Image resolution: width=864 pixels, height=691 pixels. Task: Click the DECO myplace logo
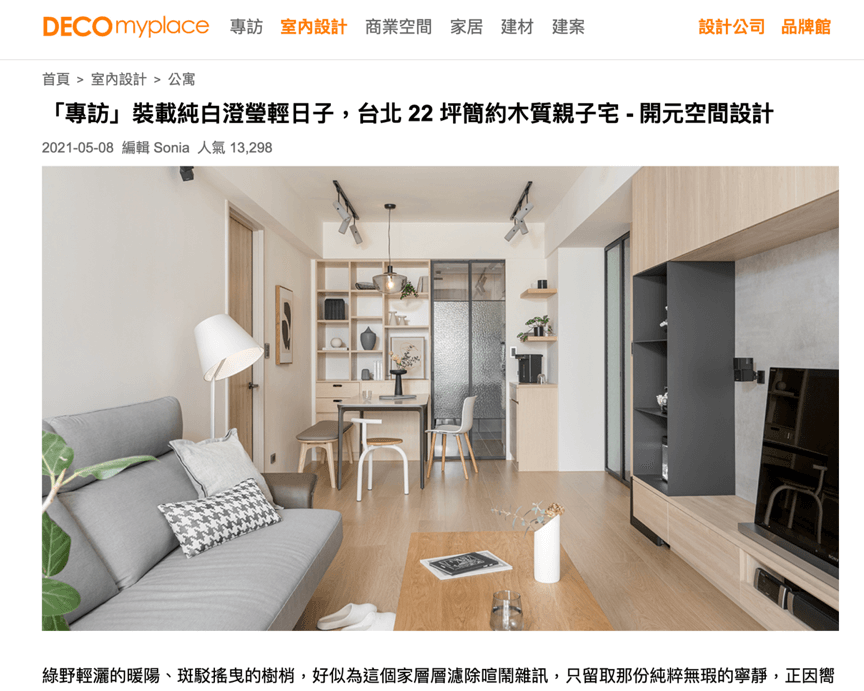(x=126, y=26)
